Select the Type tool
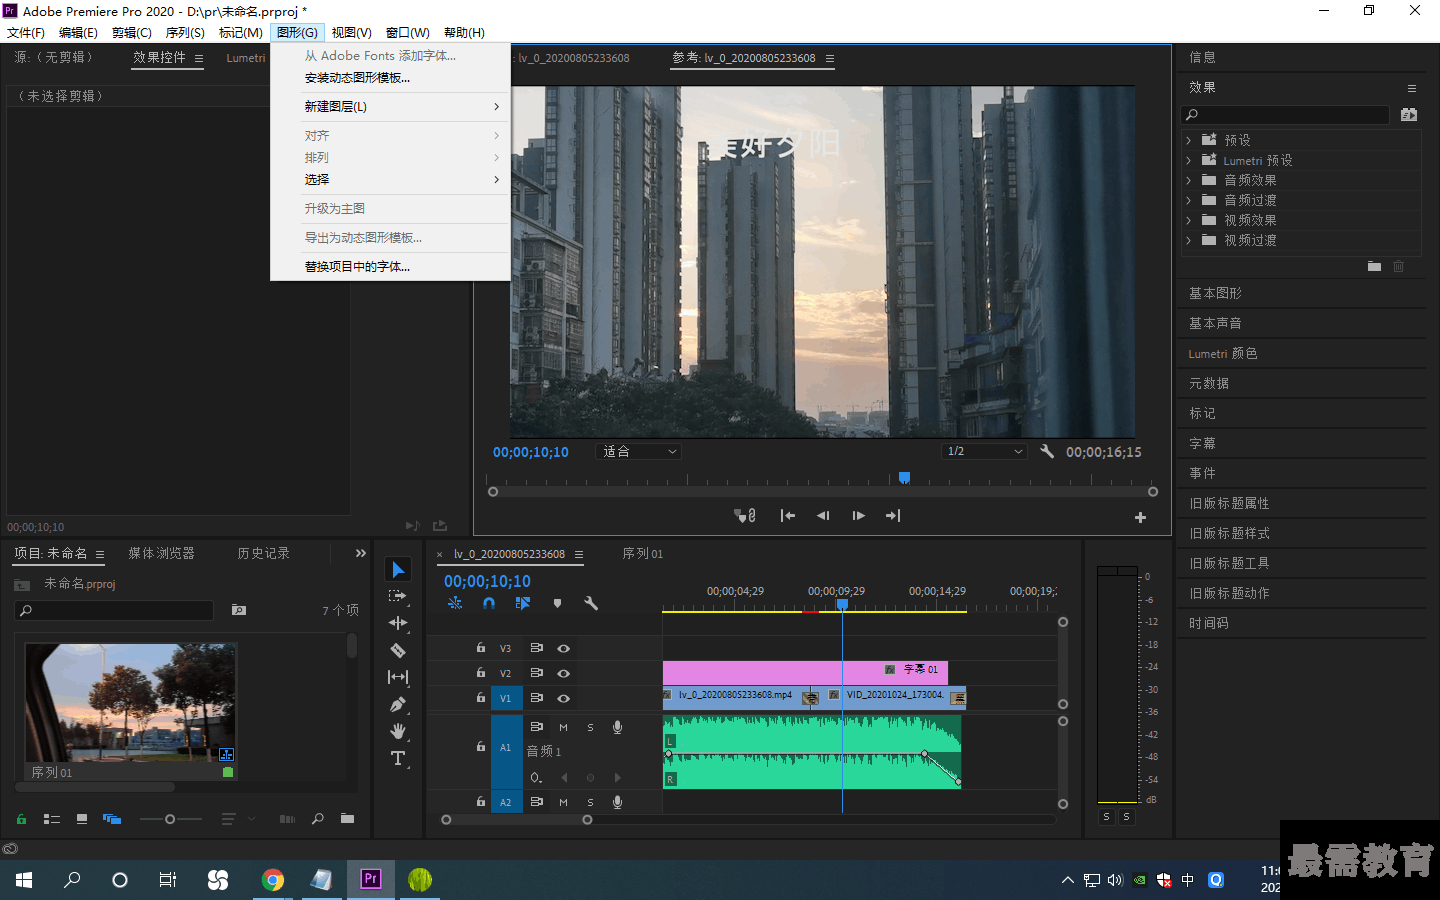 398,758
